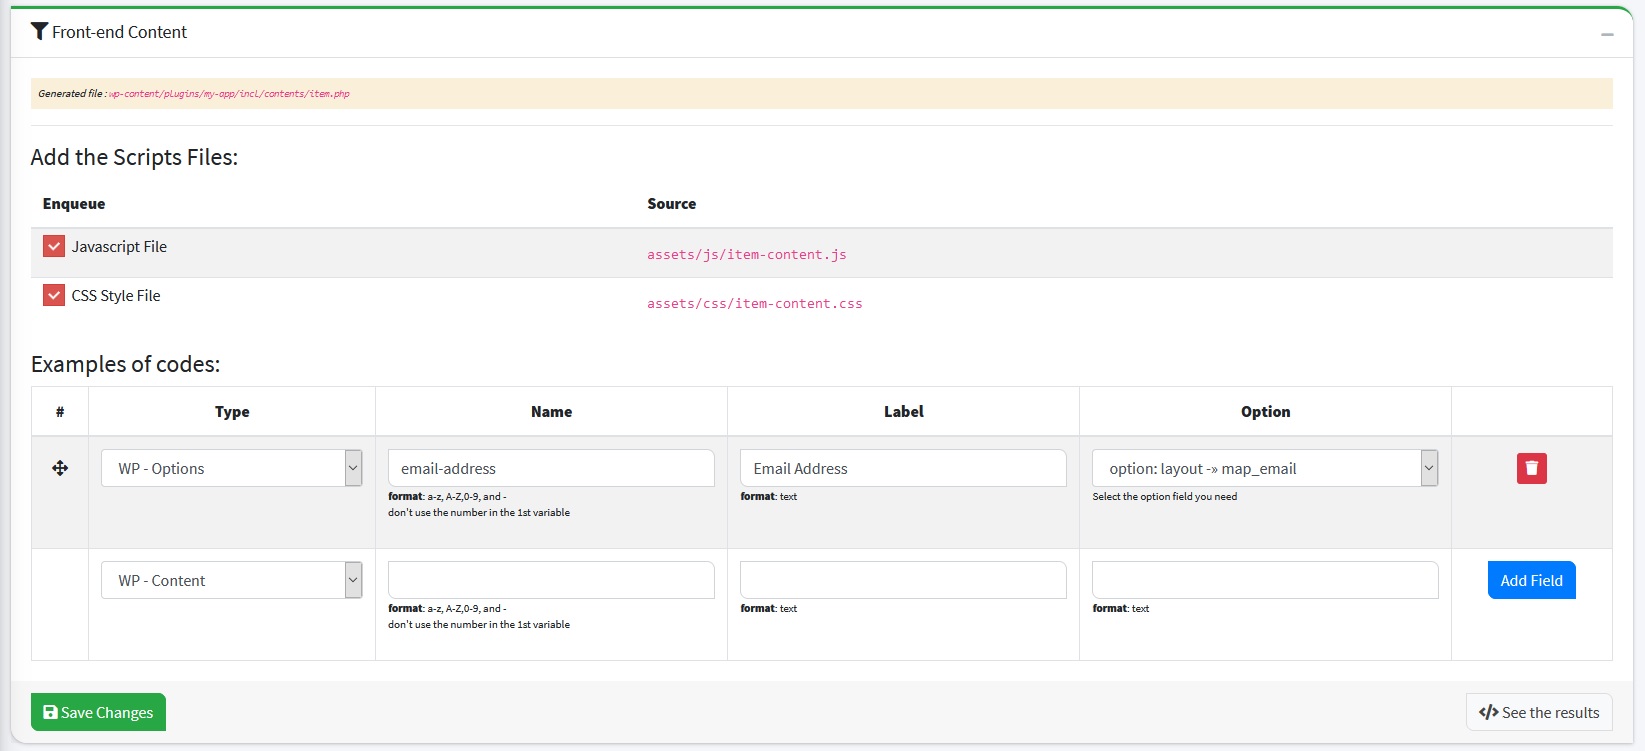Viewport: 1645px width, 751px height.
Task: Uncheck the Javascript File enqueue checkbox
Action: (54, 247)
